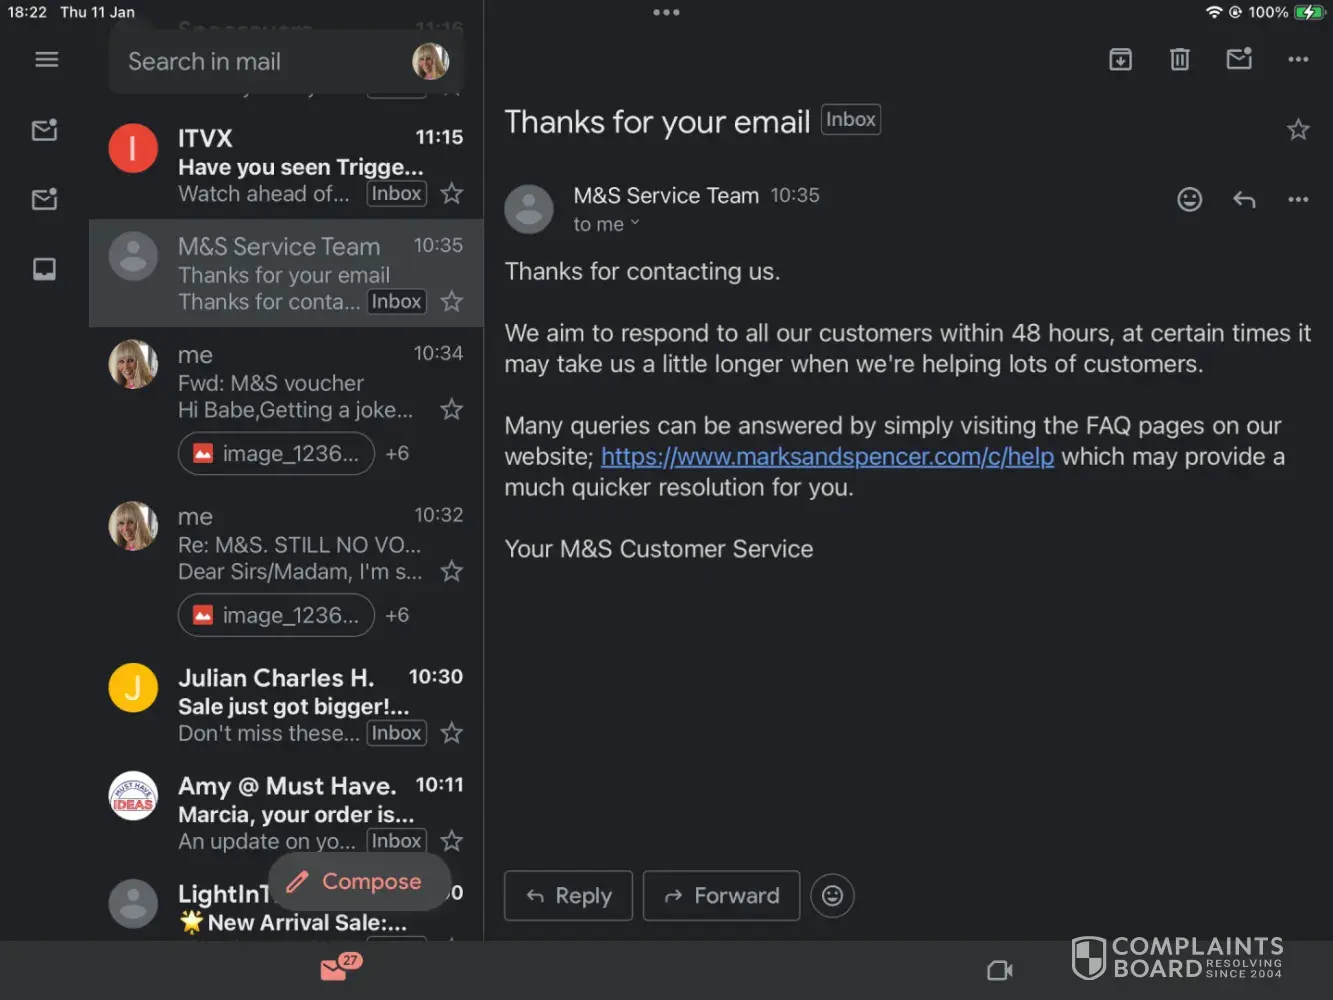Screen dimensions: 1333x1000
Task: Open the hamburger navigation menu
Action: [x=46, y=60]
